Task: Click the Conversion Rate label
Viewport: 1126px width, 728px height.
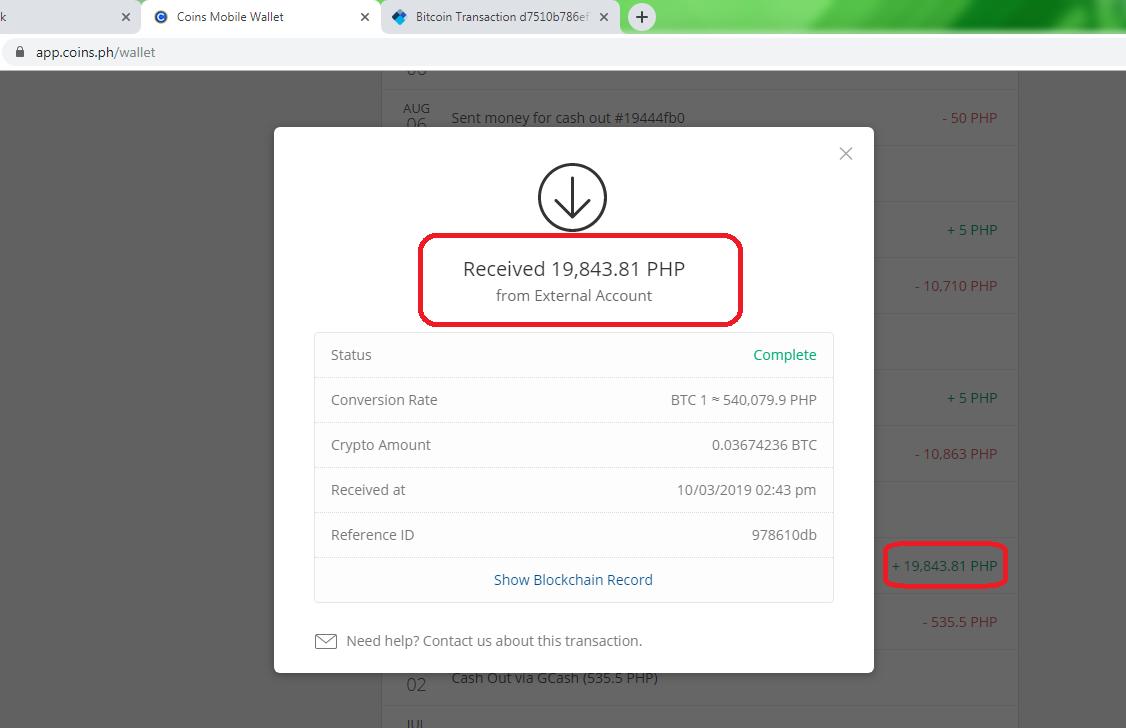Action: coord(384,400)
